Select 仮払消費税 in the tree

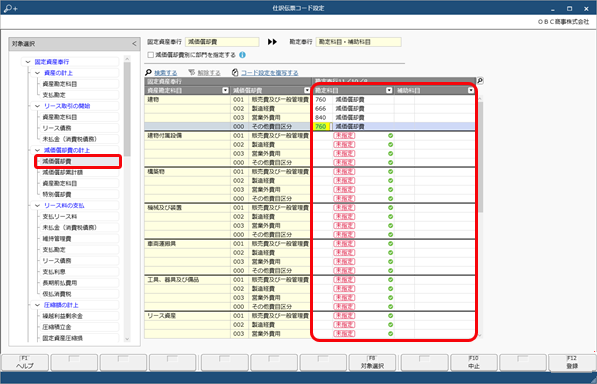coord(79,294)
